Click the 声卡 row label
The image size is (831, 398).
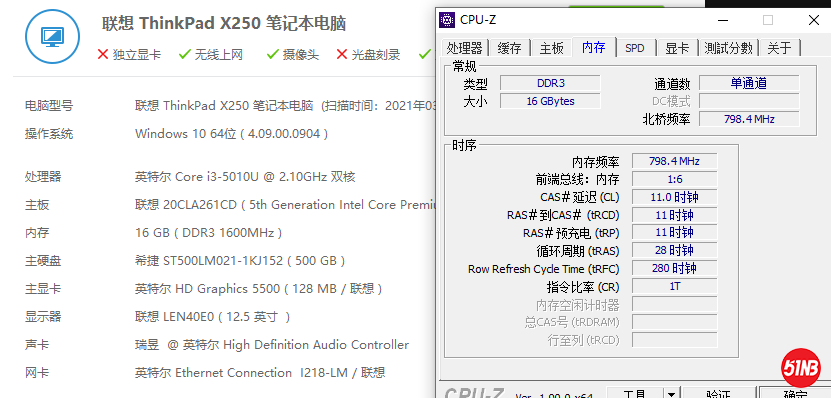[37, 345]
